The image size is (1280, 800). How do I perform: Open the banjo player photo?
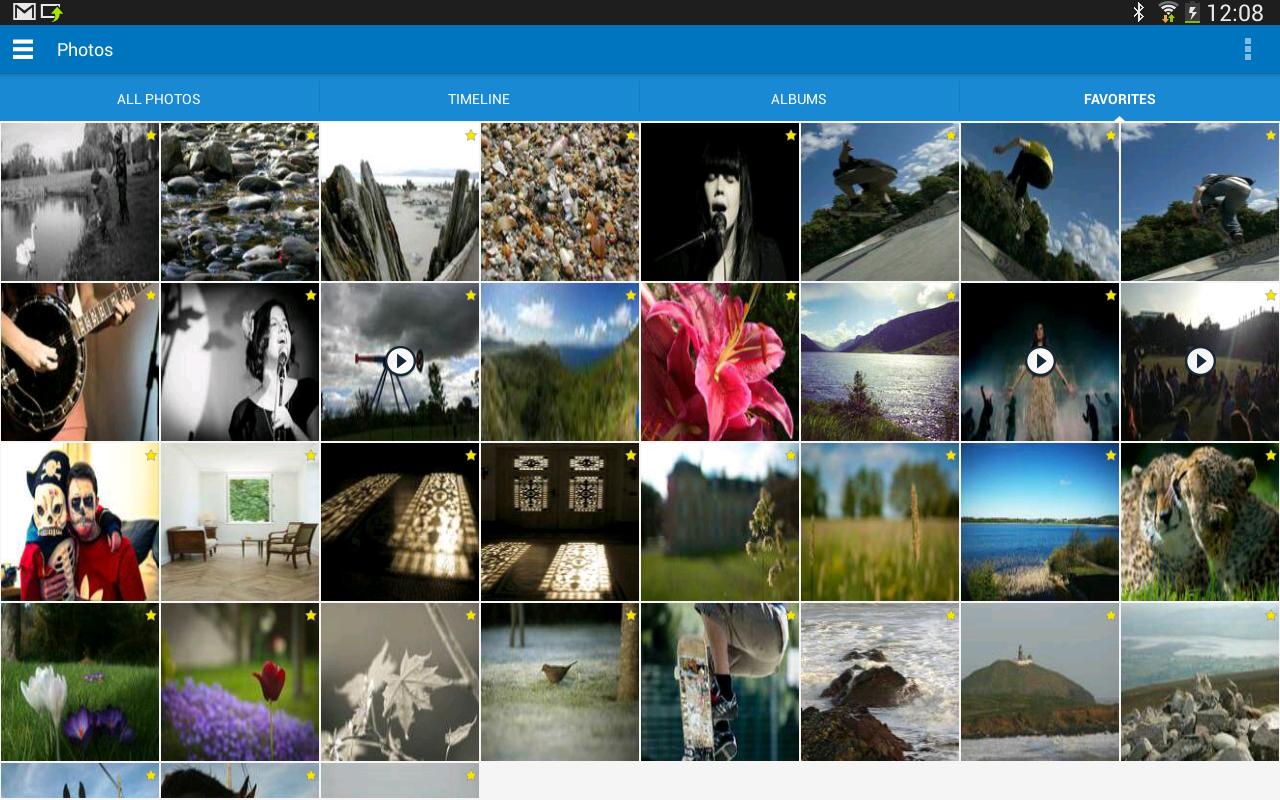(x=80, y=362)
